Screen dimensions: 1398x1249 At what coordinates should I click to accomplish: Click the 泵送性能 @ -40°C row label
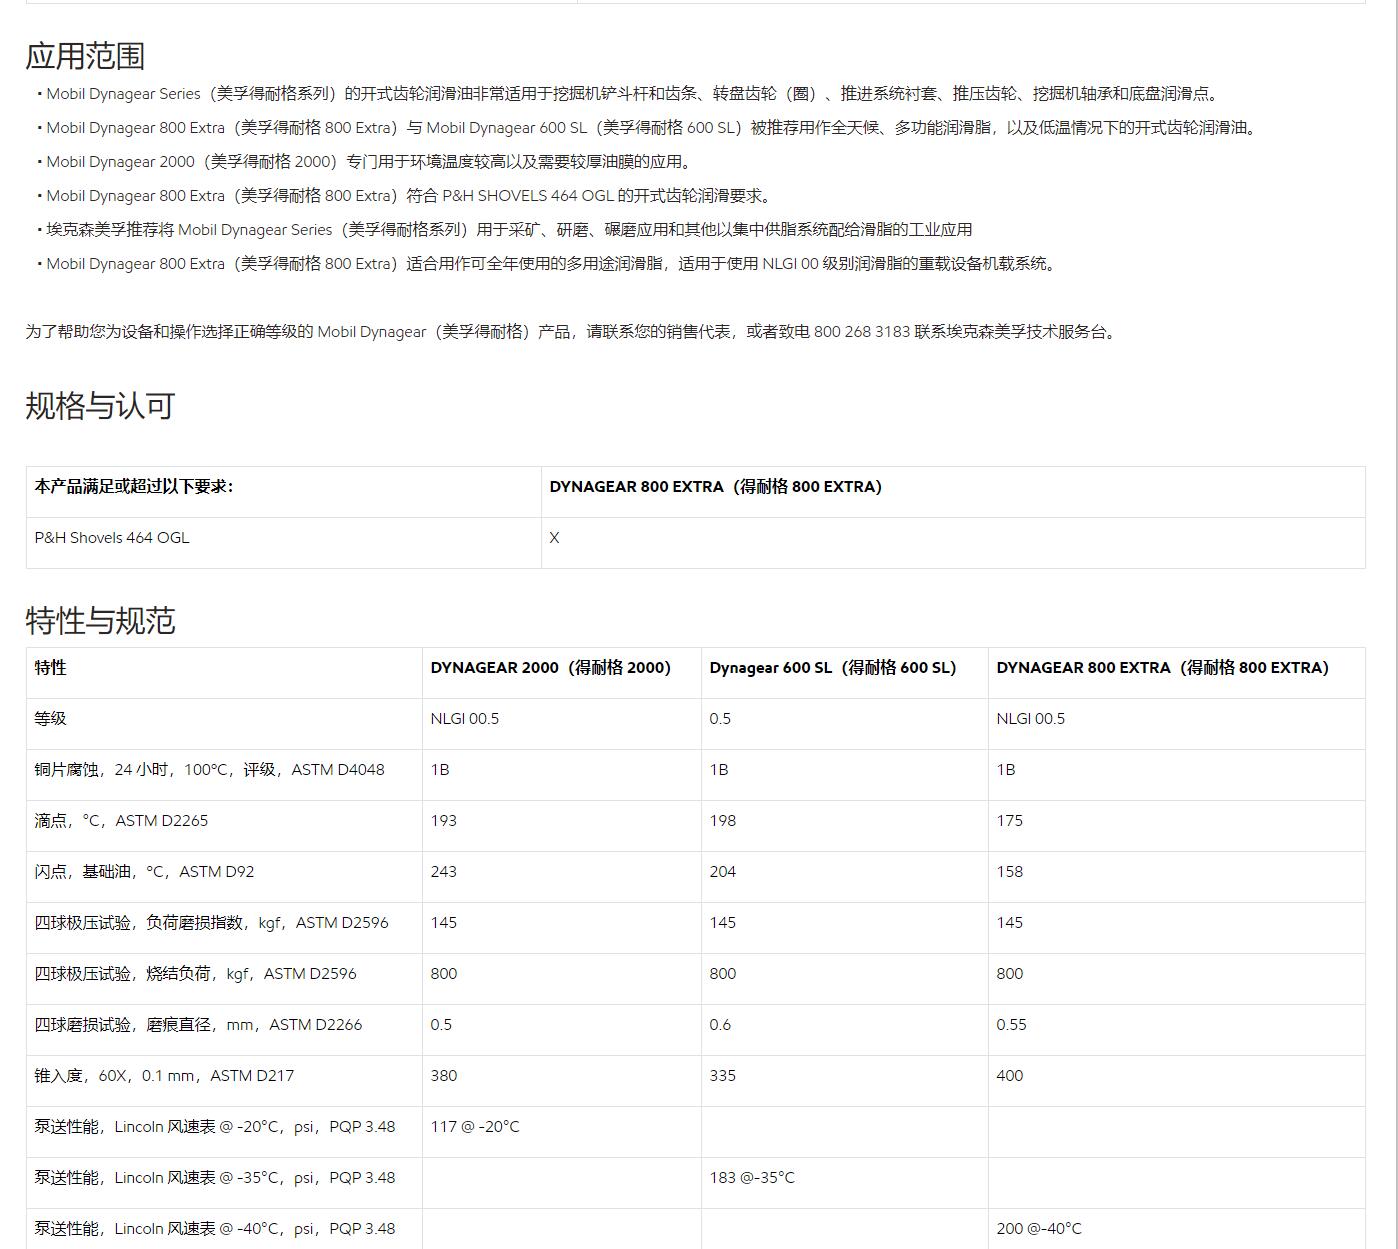(214, 1229)
